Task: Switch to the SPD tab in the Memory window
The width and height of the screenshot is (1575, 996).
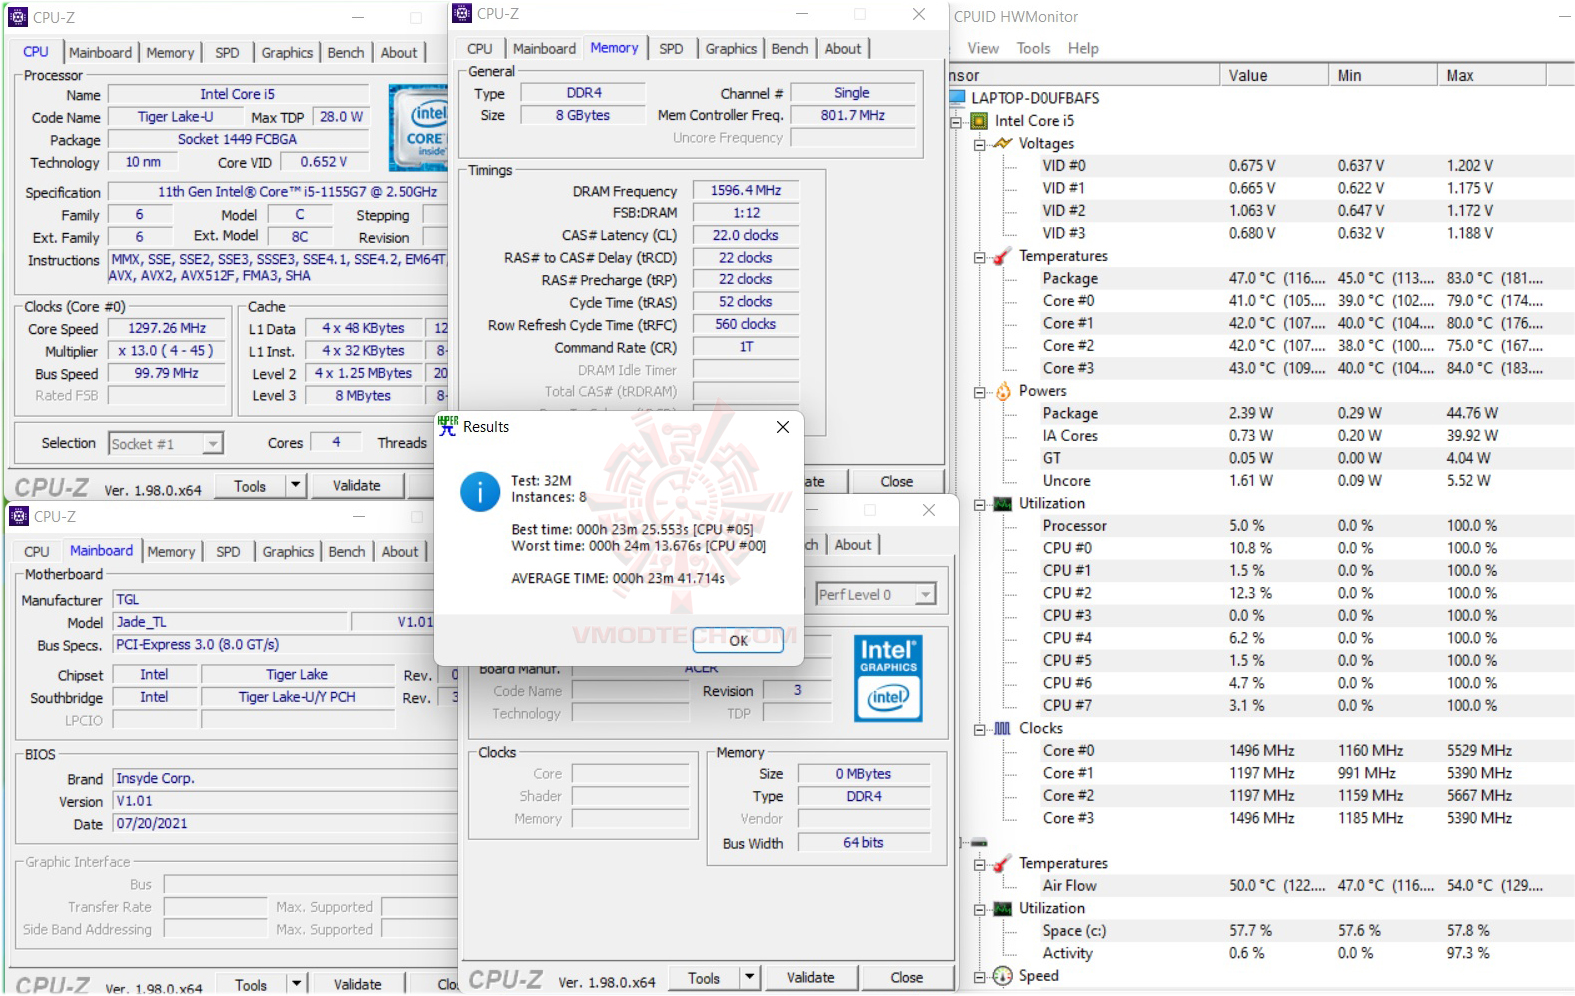Action: point(671,49)
